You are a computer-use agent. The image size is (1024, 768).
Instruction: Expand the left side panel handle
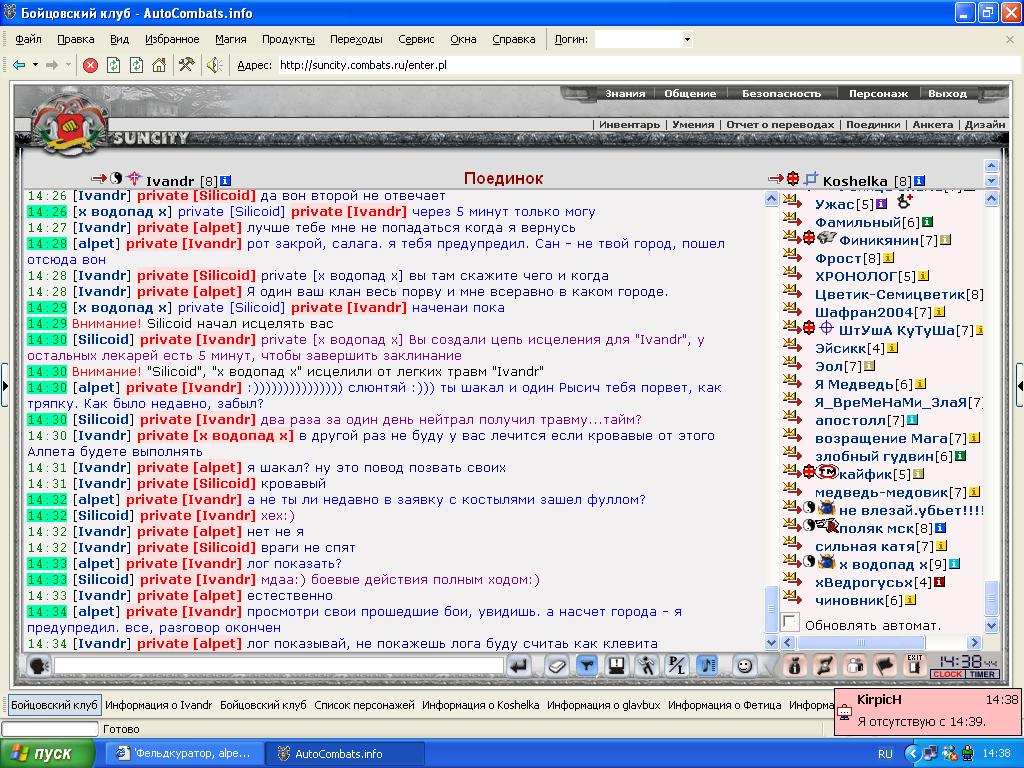(x=5, y=385)
